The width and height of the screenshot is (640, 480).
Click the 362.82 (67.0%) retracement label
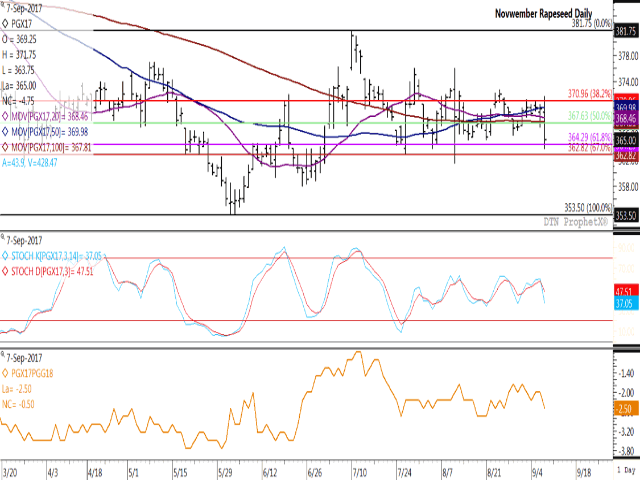click(590, 148)
